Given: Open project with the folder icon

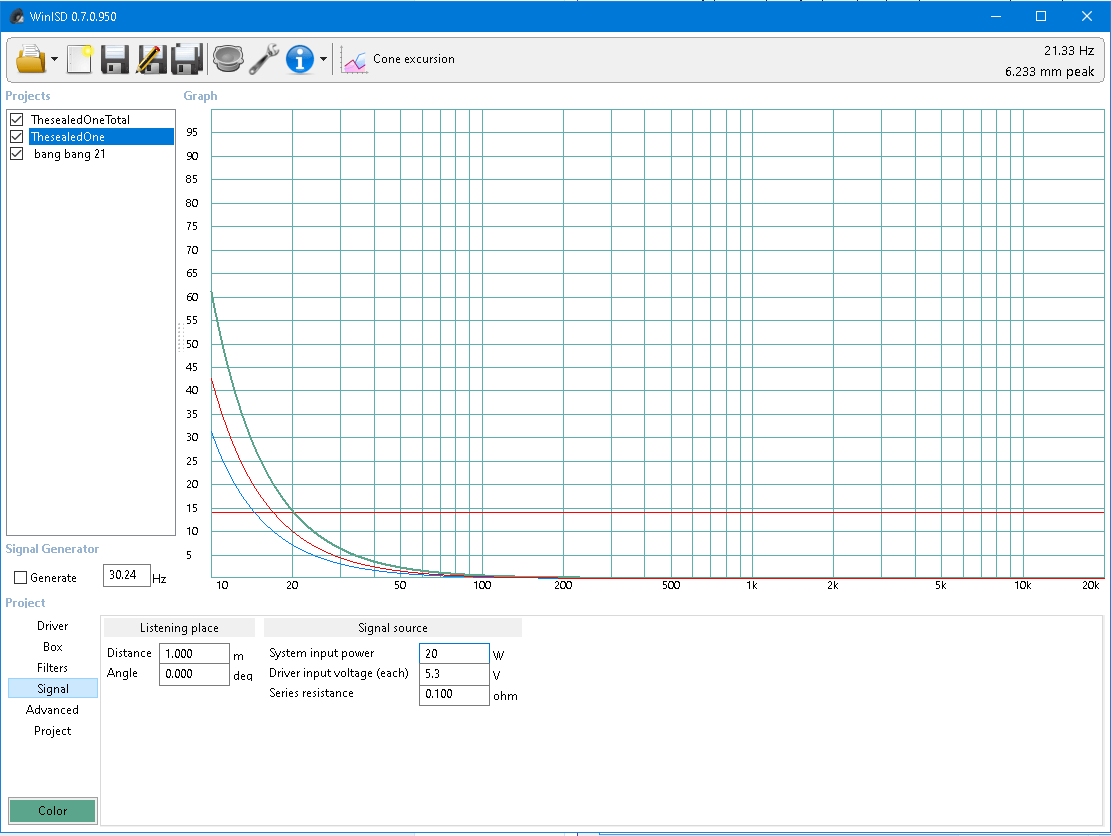Looking at the screenshot, I should 30,59.
